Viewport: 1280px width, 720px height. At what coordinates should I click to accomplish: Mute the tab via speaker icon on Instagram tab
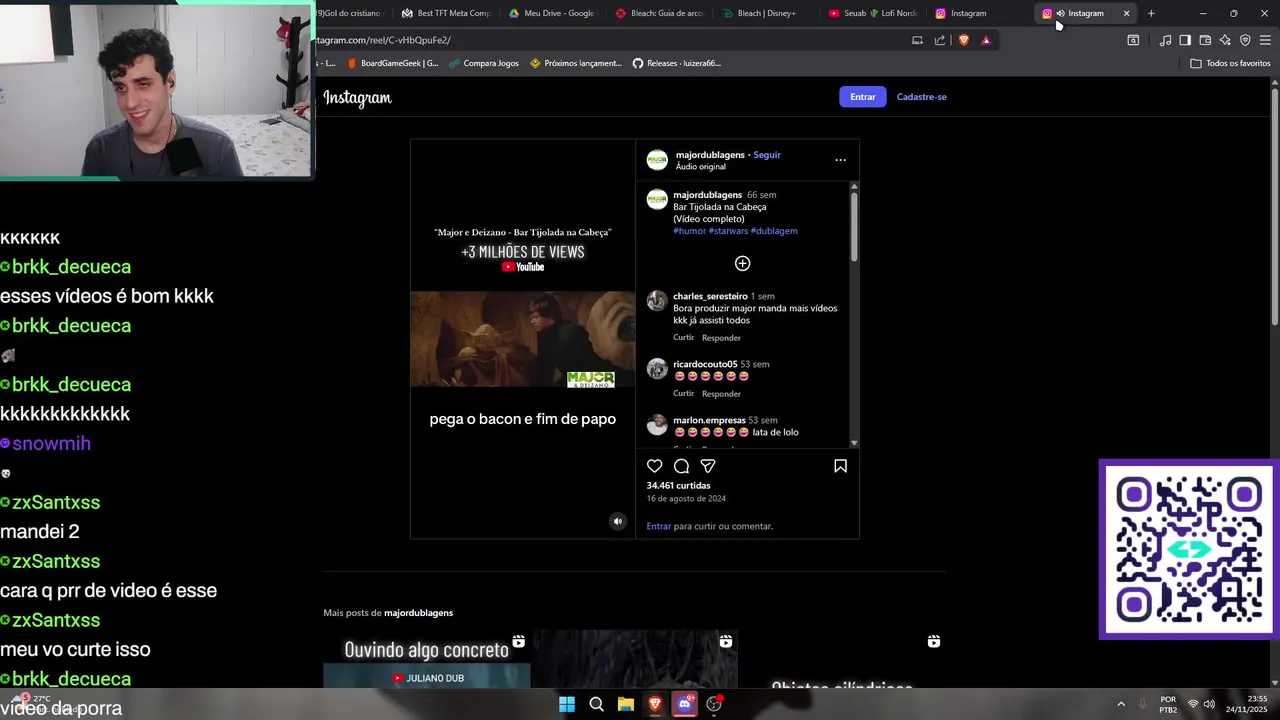1060,13
